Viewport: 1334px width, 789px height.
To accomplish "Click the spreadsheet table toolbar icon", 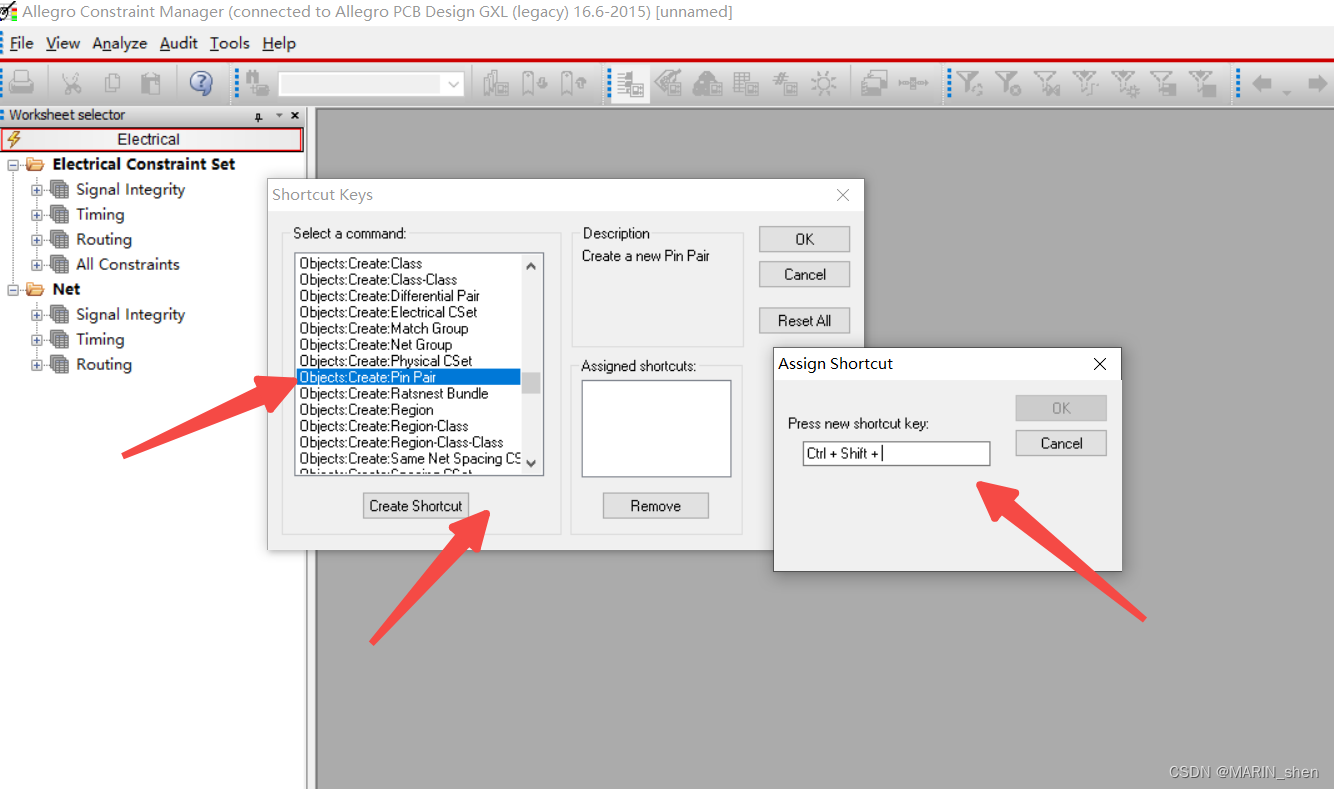I will click(746, 83).
